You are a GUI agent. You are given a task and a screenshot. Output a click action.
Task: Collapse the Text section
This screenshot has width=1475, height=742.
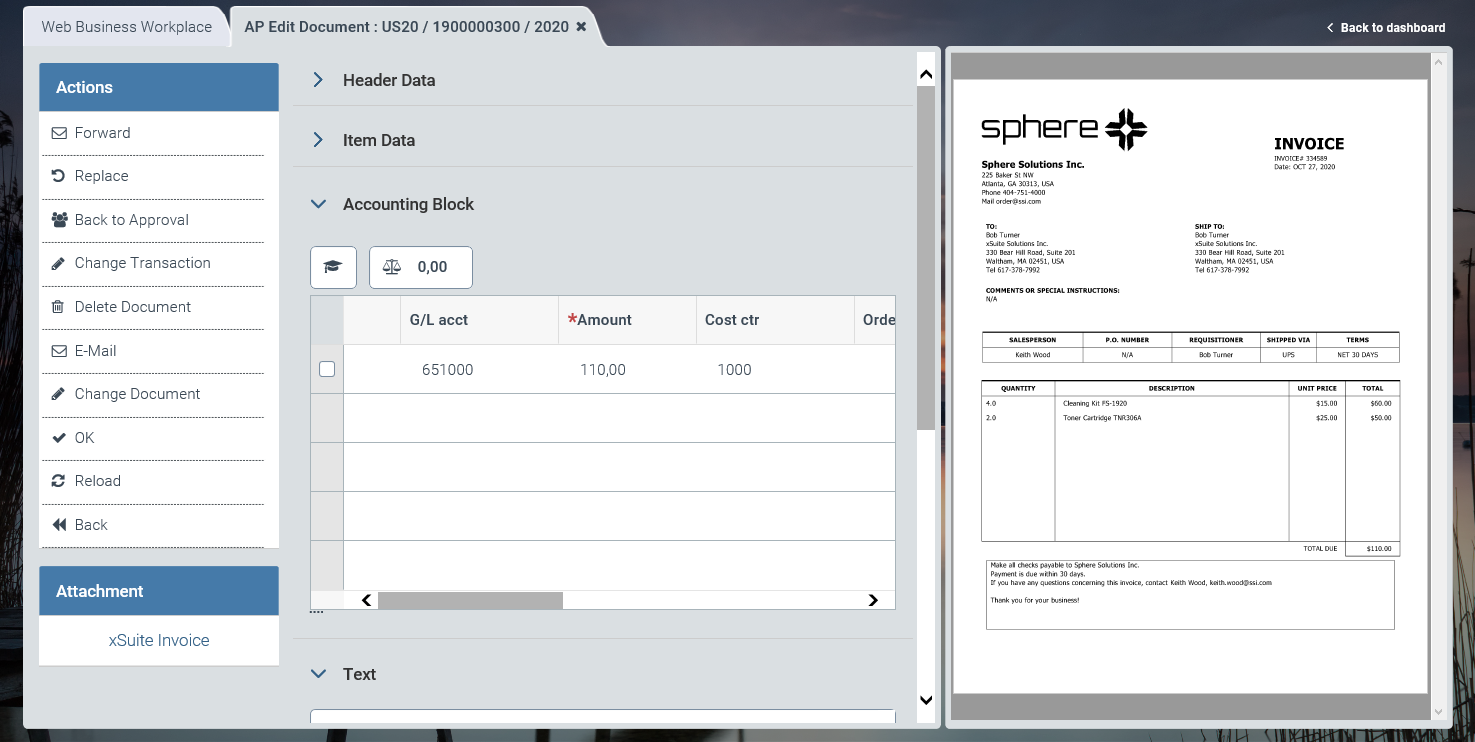click(318, 674)
